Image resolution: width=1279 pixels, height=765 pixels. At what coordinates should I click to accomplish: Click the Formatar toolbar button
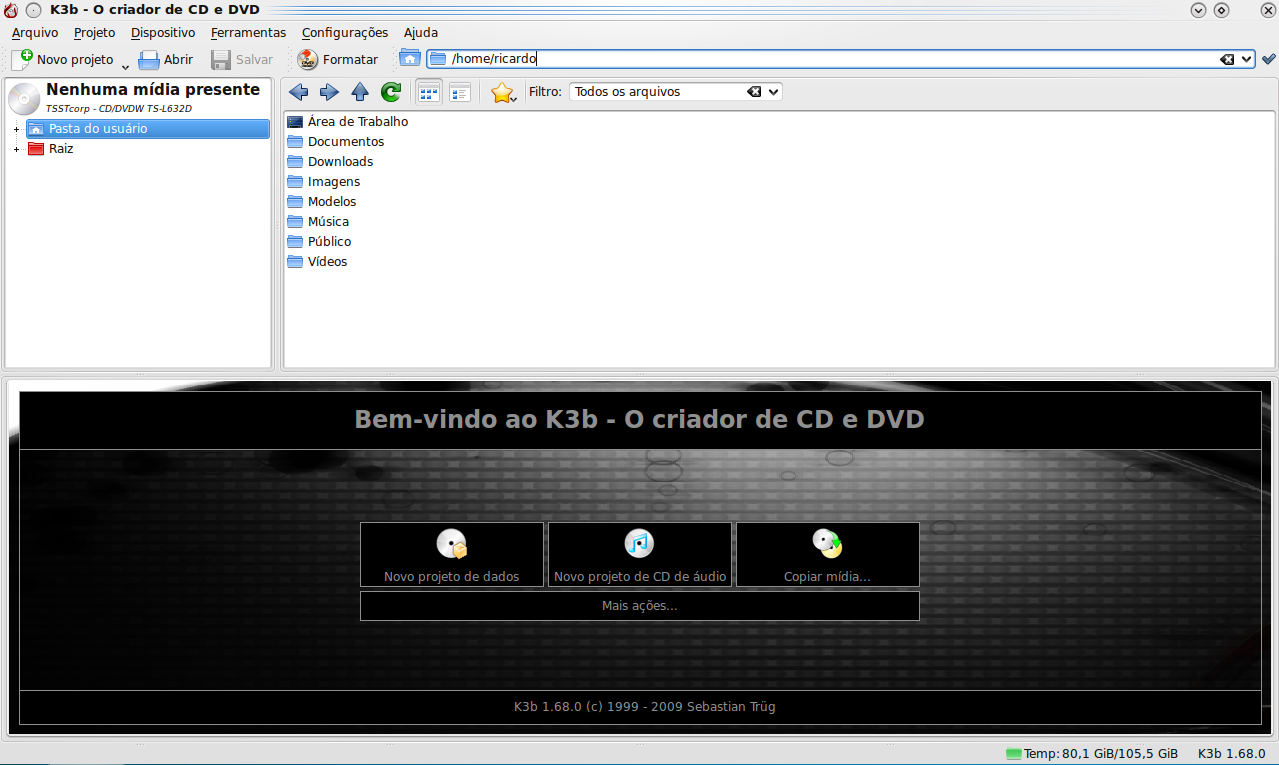tap(337, 59)
